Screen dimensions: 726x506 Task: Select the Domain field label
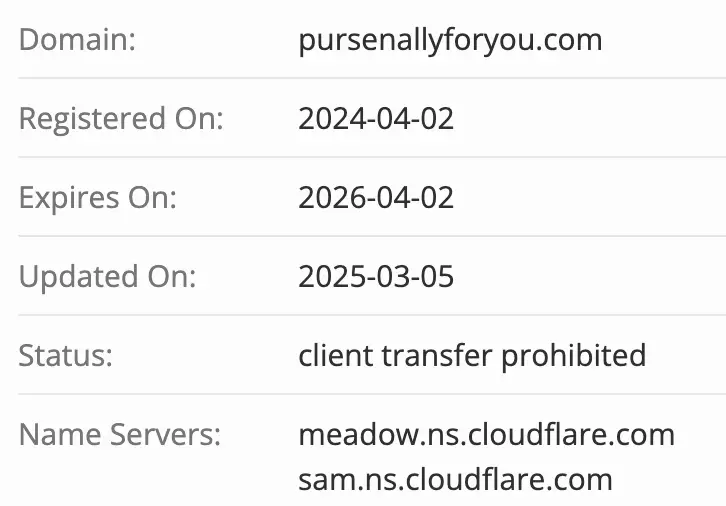tap(77, 40)
